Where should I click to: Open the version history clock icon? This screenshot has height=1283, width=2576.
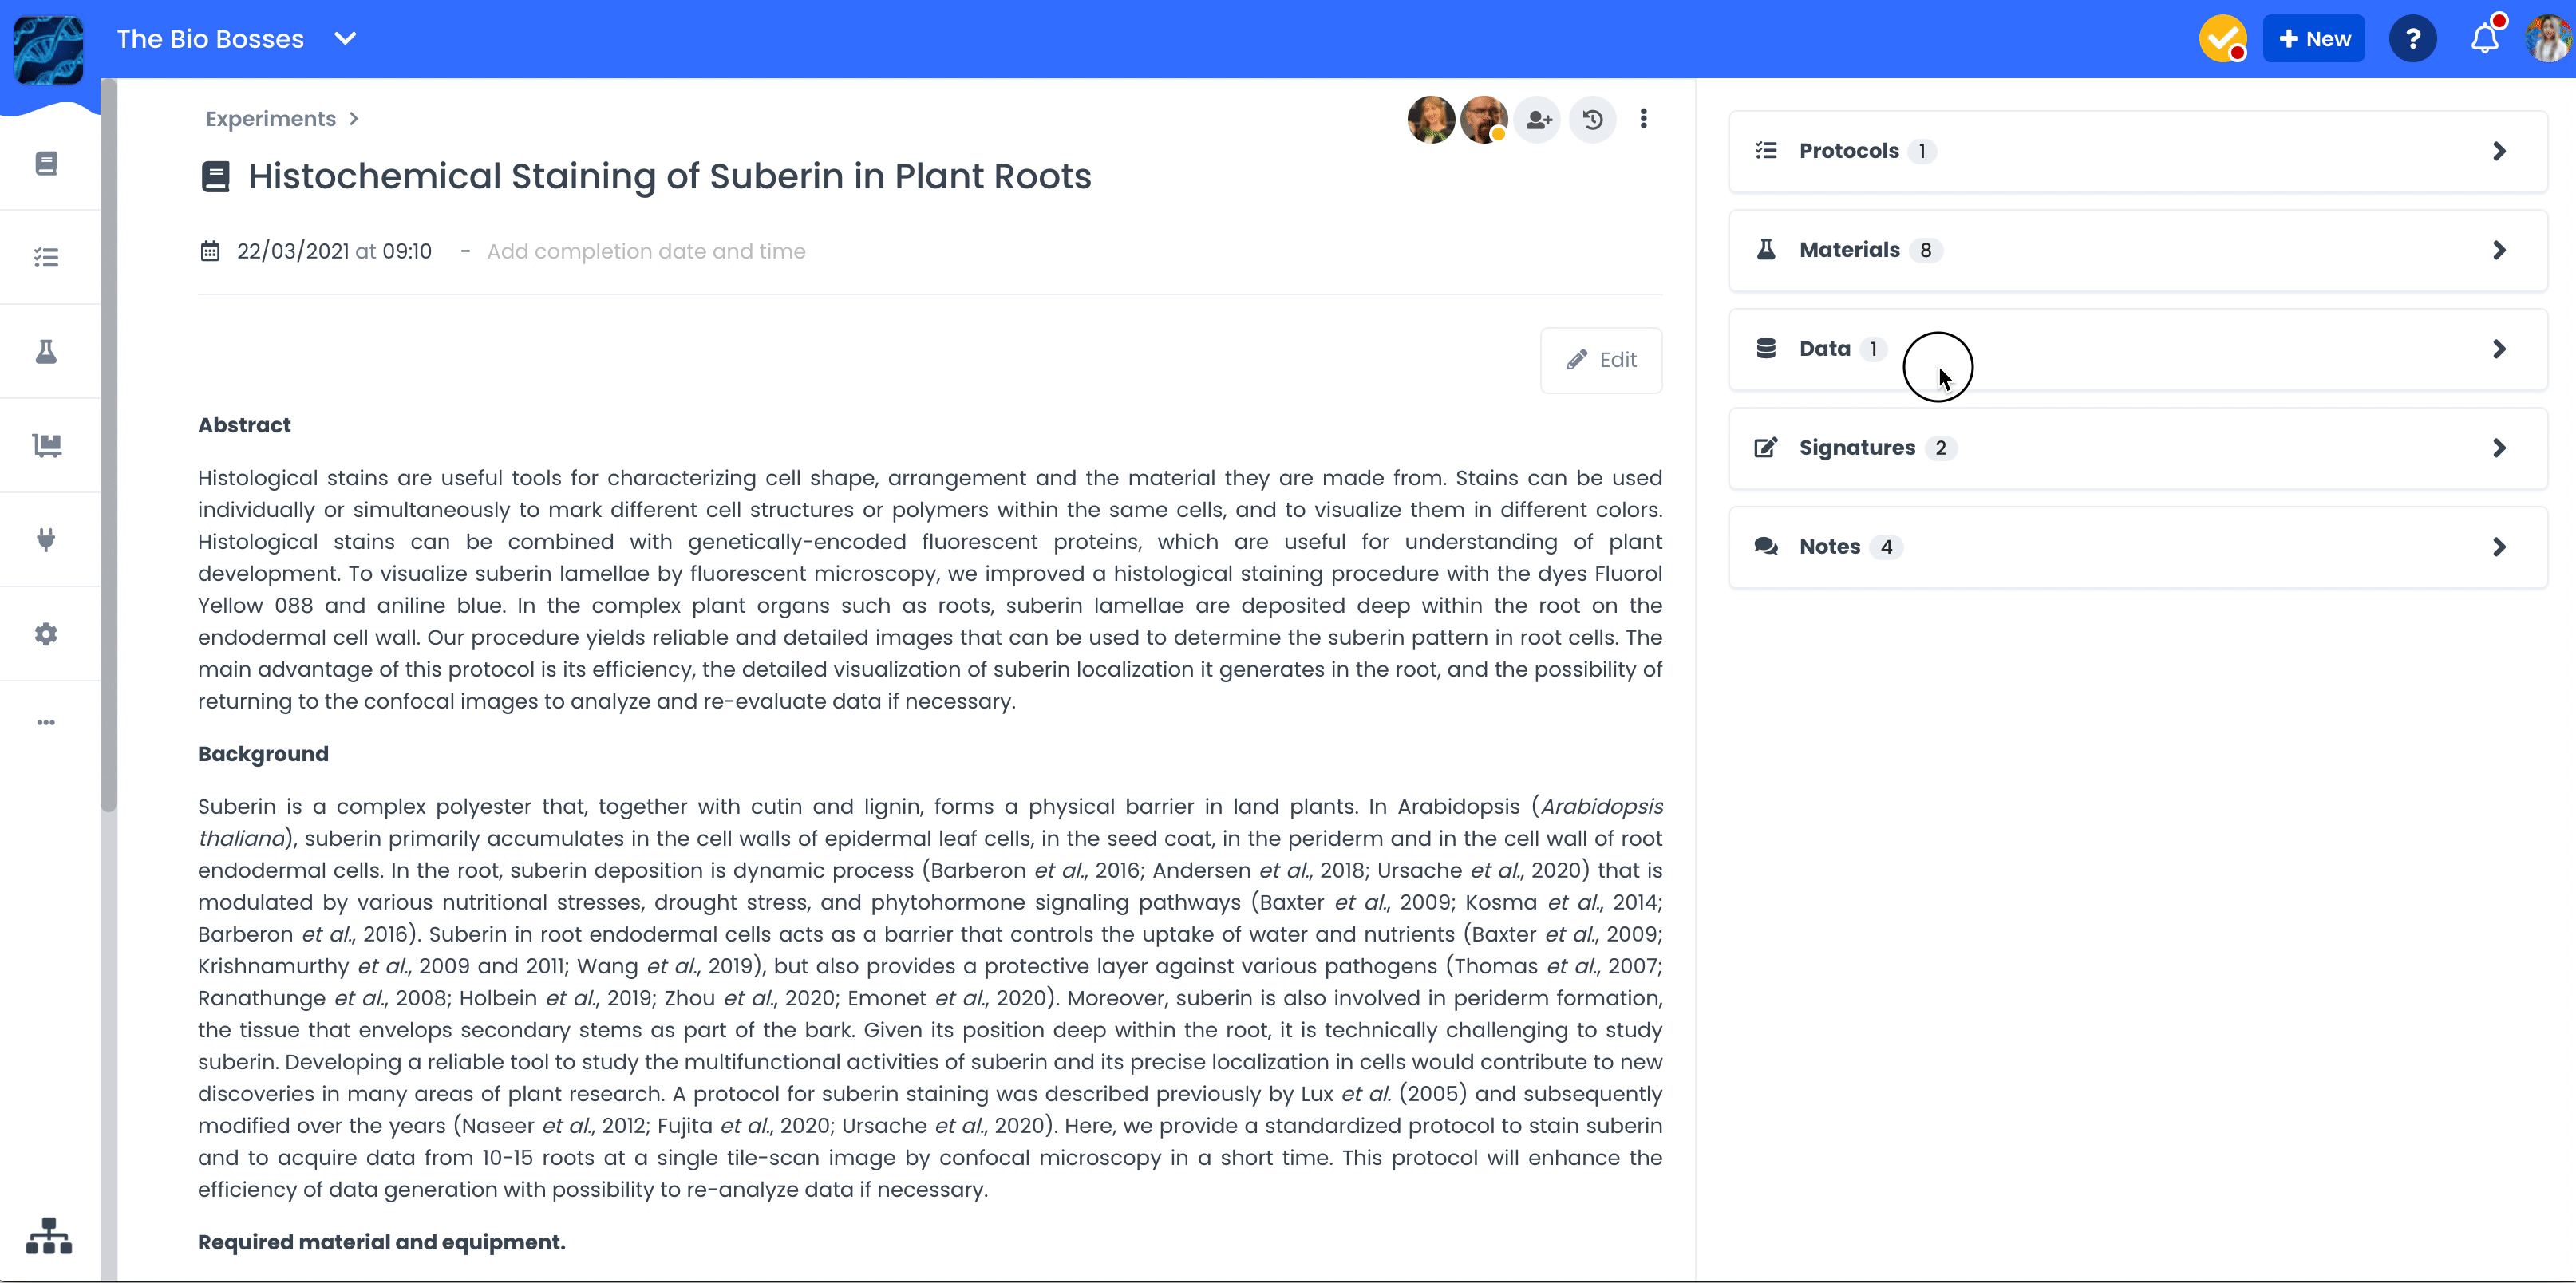[1592, 120]
